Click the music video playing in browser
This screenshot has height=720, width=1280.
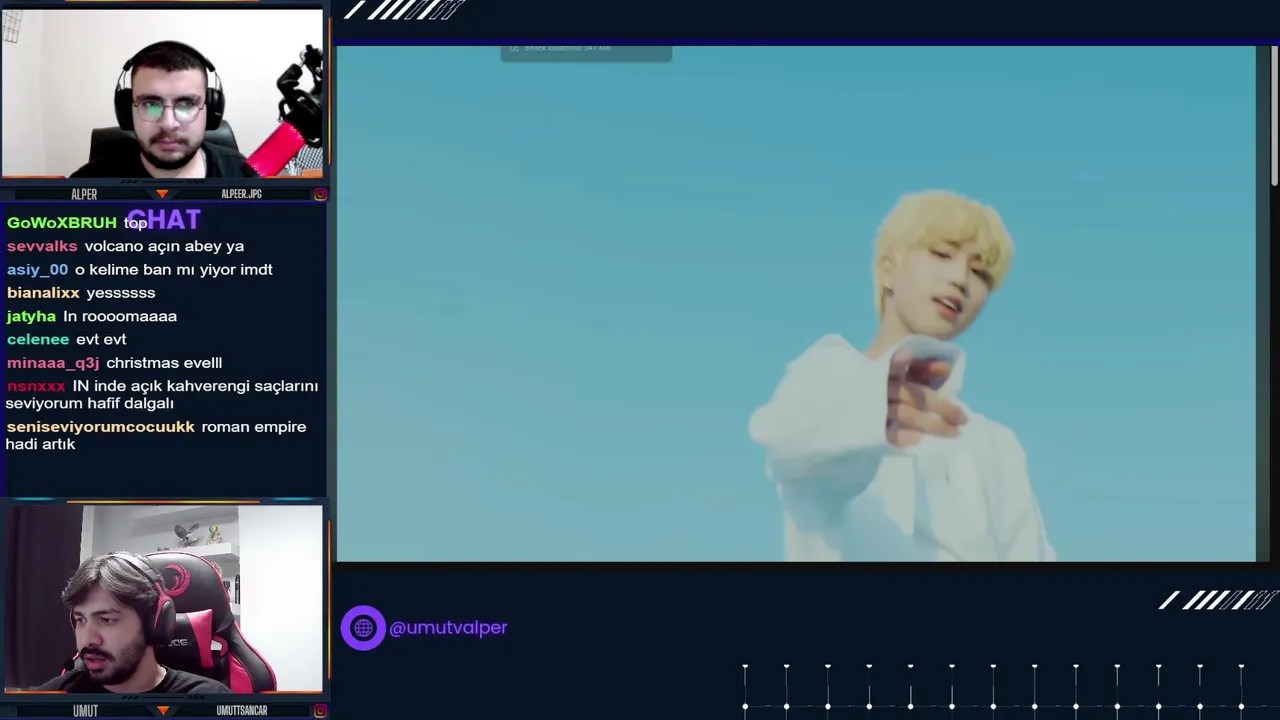click(796, 304)
